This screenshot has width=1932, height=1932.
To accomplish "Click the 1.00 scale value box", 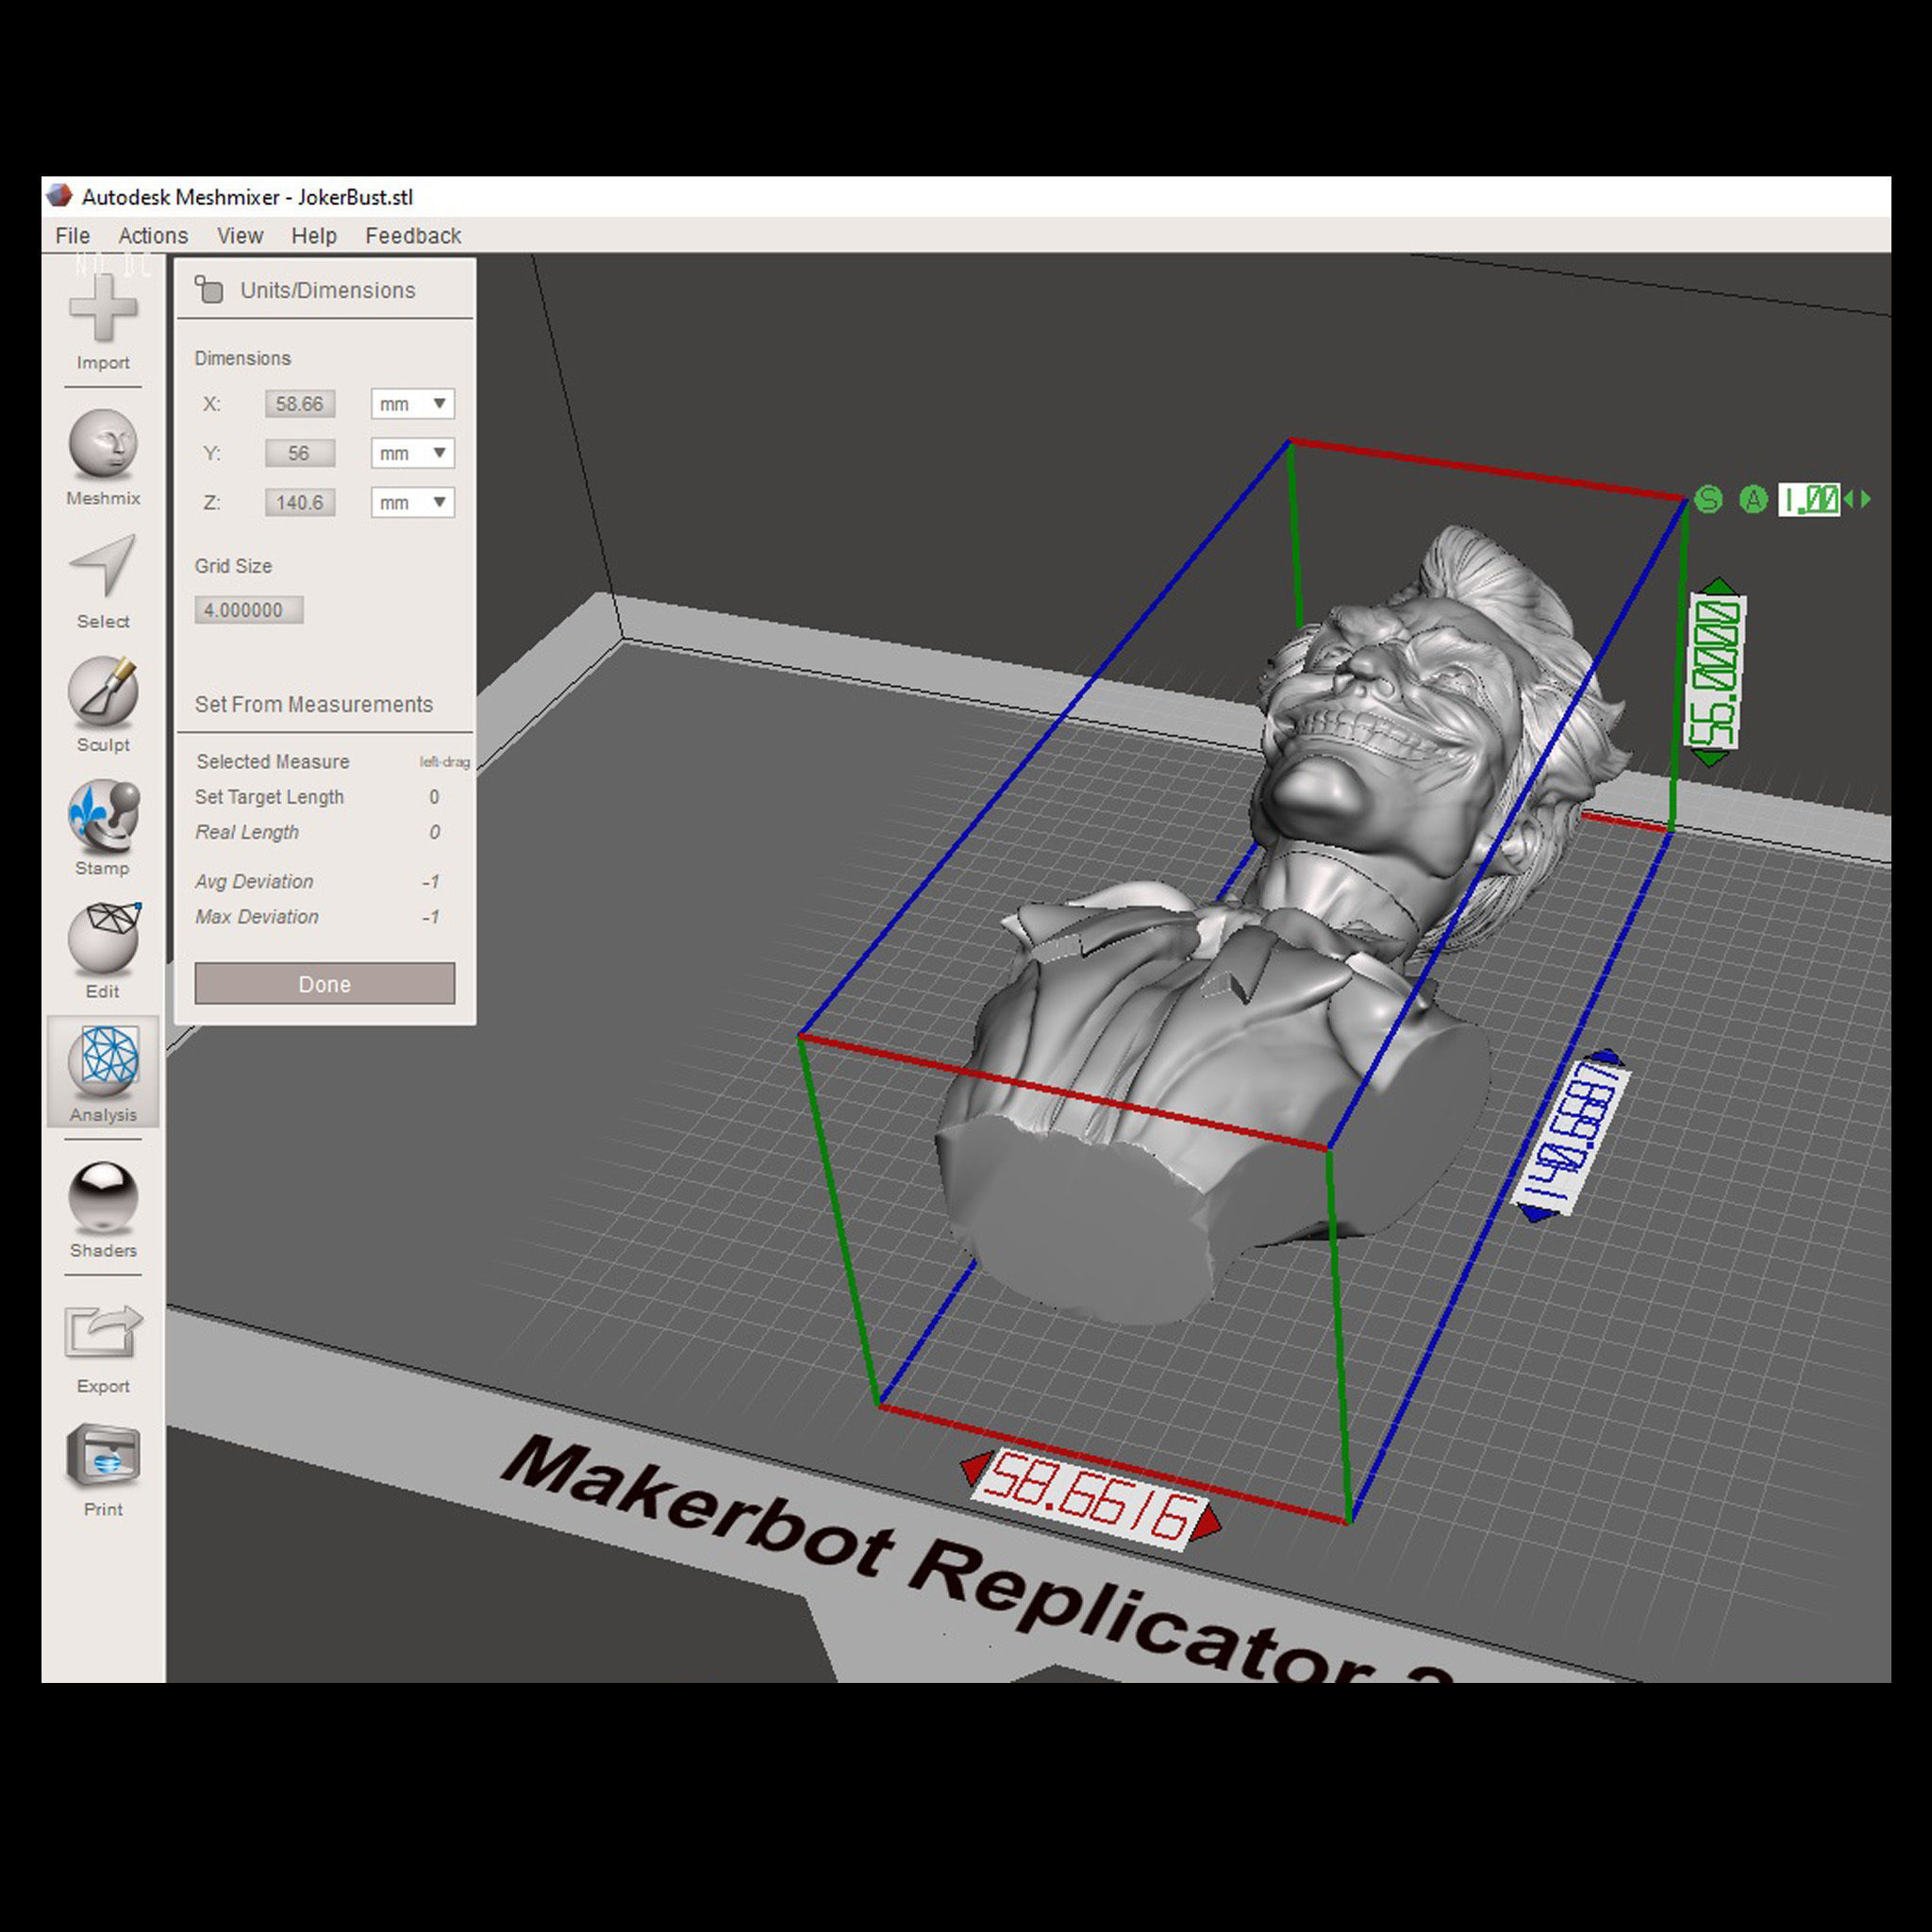I will coord(1809,499).
